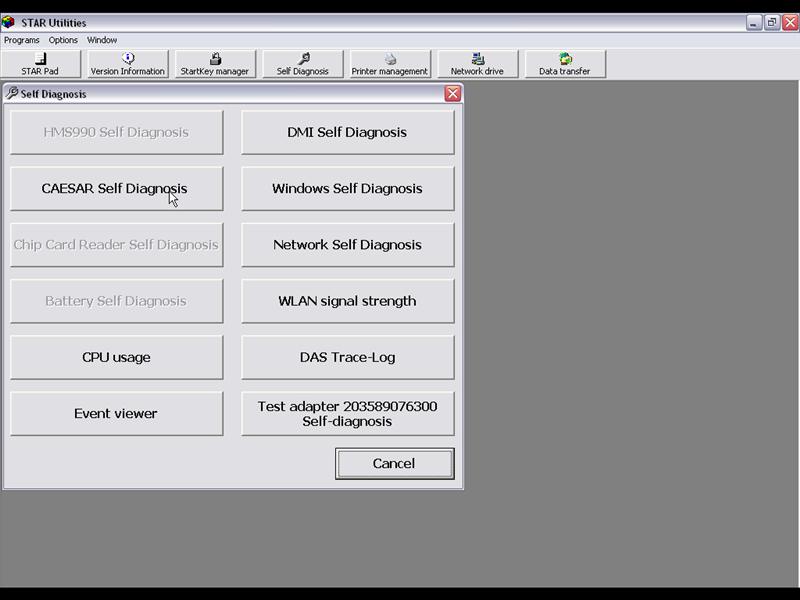This screenshot has height=600, width=800.
Task: Open StartKey manager
Action: [x=215, y=64]
